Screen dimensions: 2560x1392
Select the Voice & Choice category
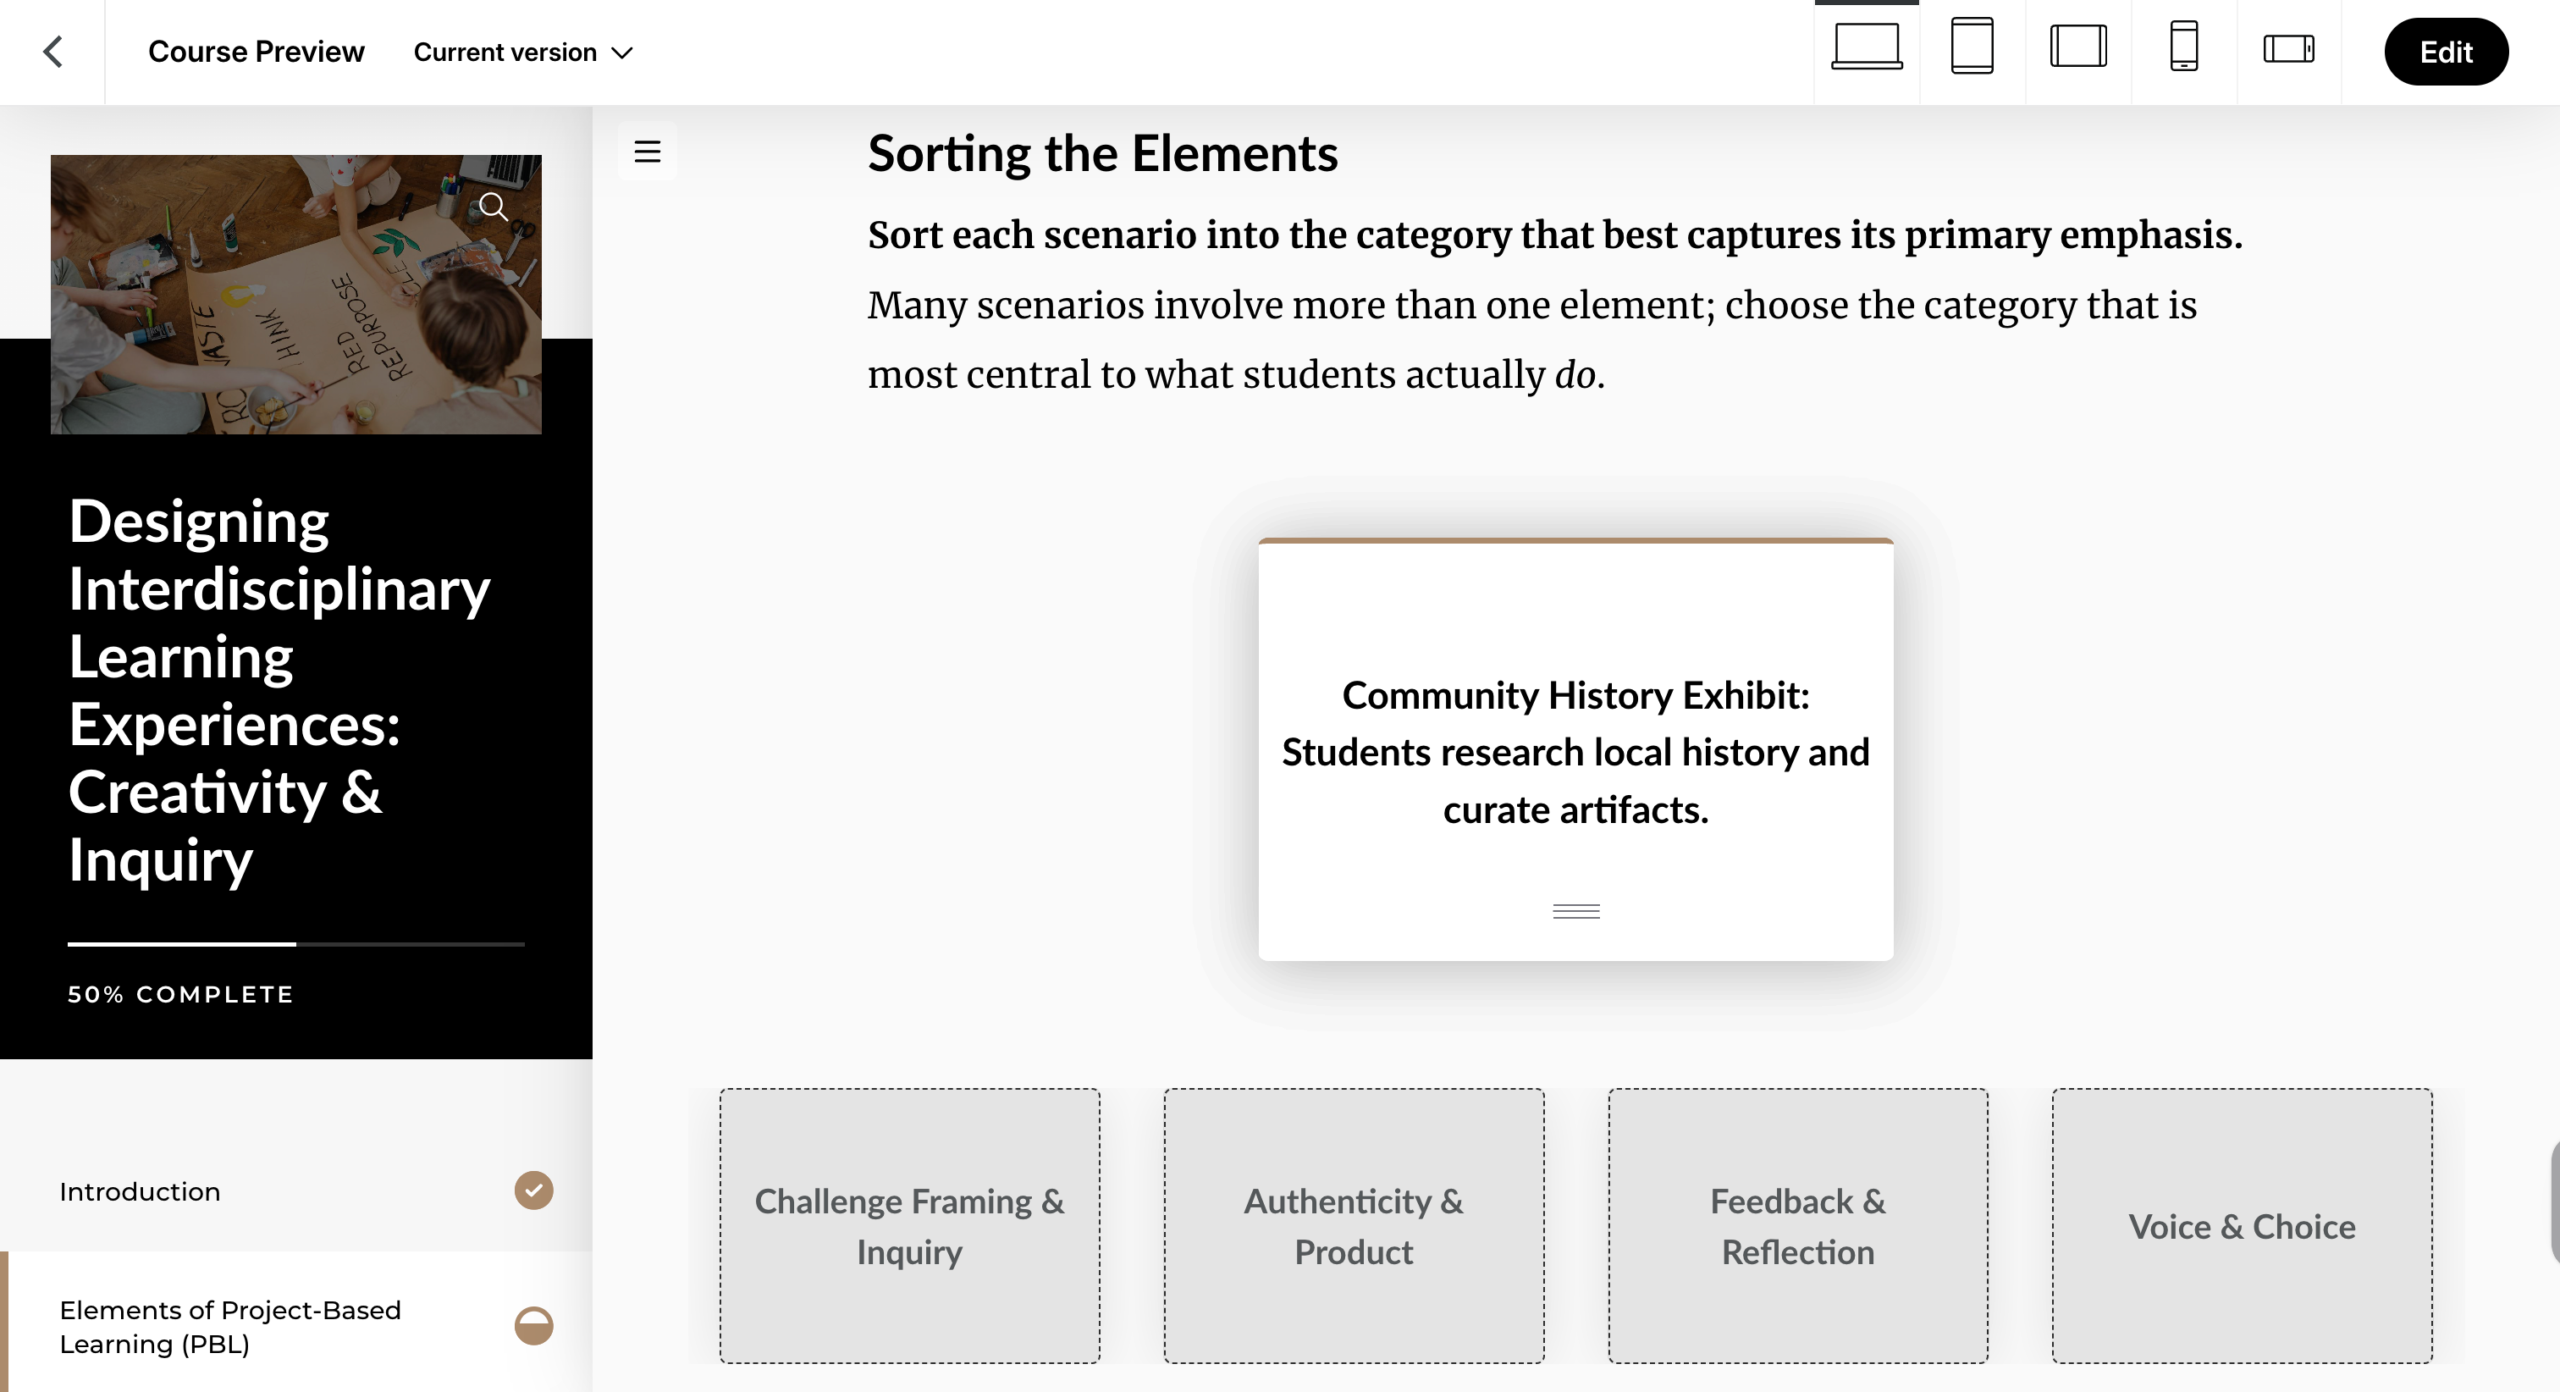click(2241, 1226)
